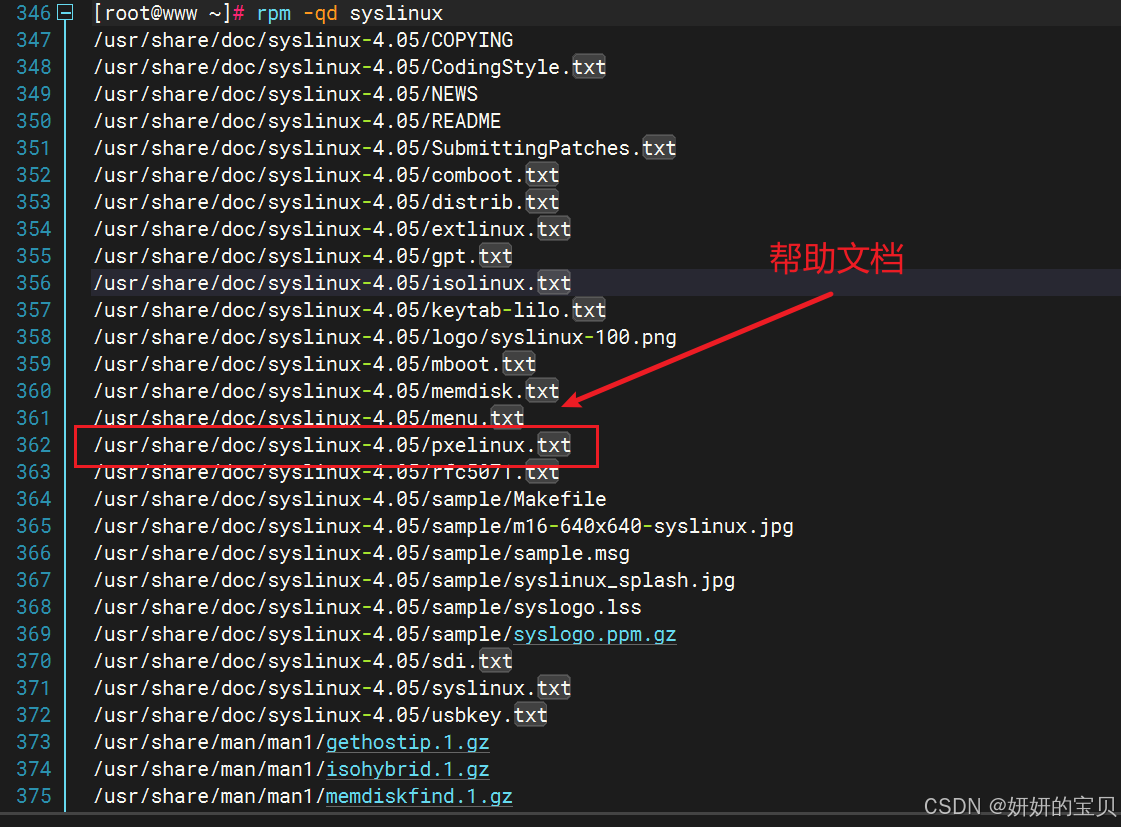Select the line ending in SubmittingPatches.txt

click(x=385, y=148)
